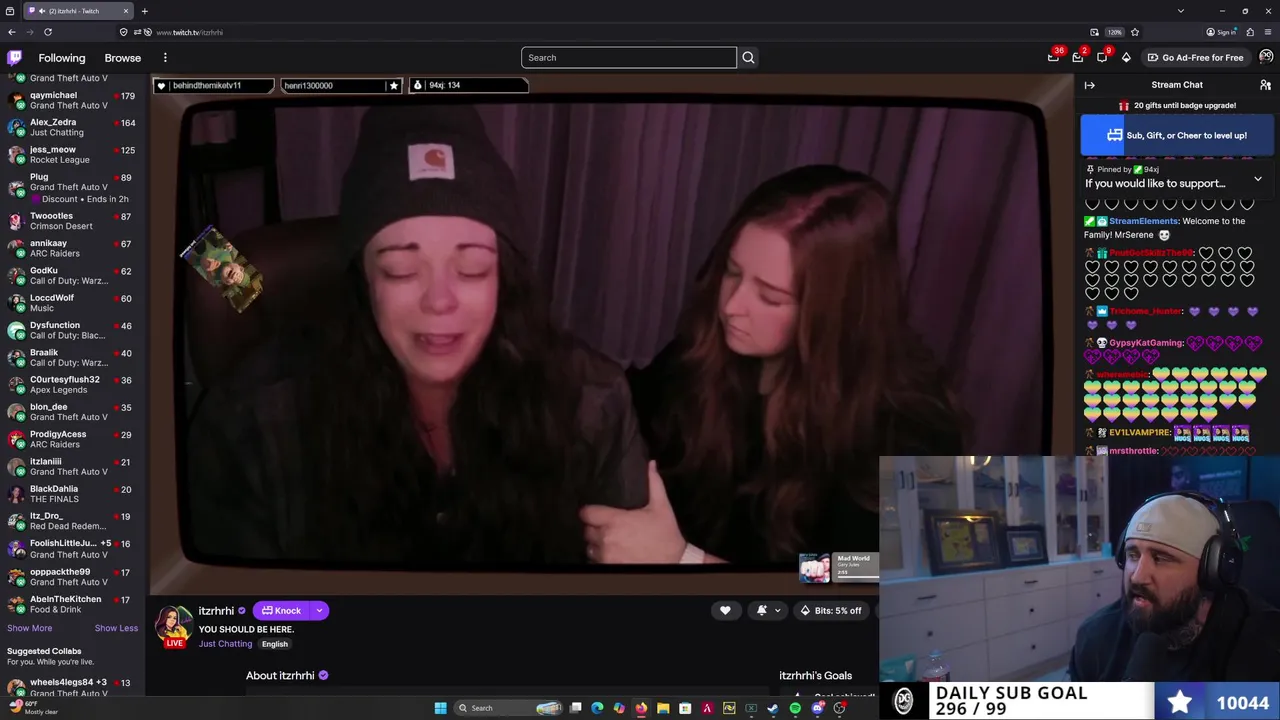Image resolution: width=1280 pixels, height=720 pixels.
Task: Click the Get Bits diamond icon
Action: (x=1126, y=58)
